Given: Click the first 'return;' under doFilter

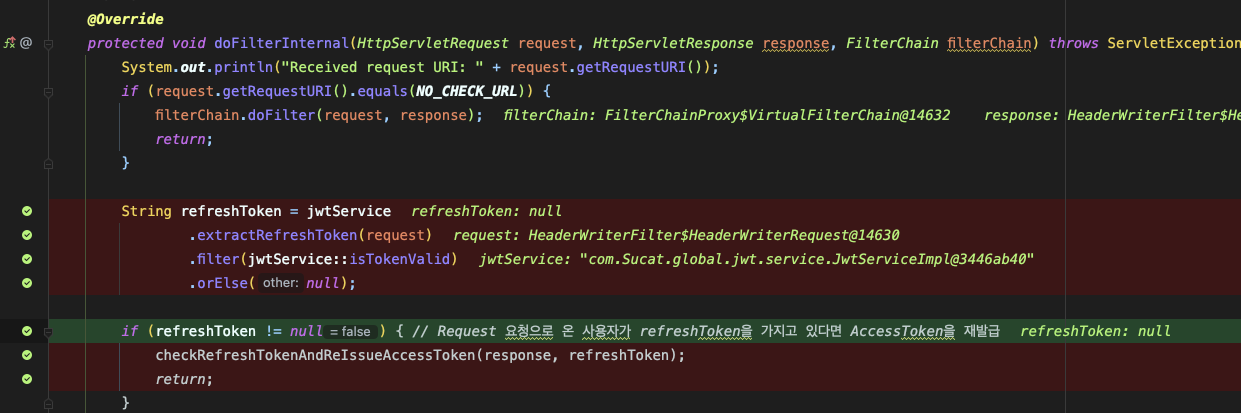Looking at the screenshot, I should [x=184, y=139].
